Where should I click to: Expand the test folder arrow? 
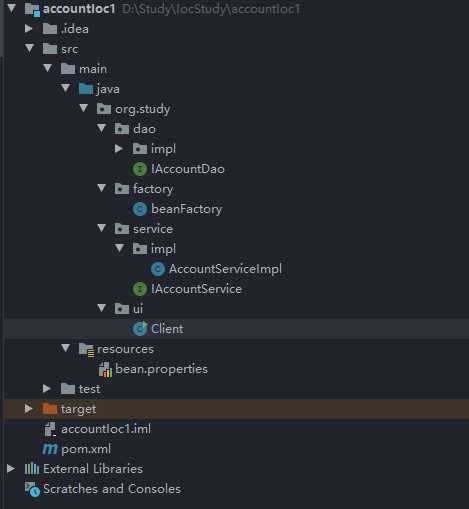point(47,389)
